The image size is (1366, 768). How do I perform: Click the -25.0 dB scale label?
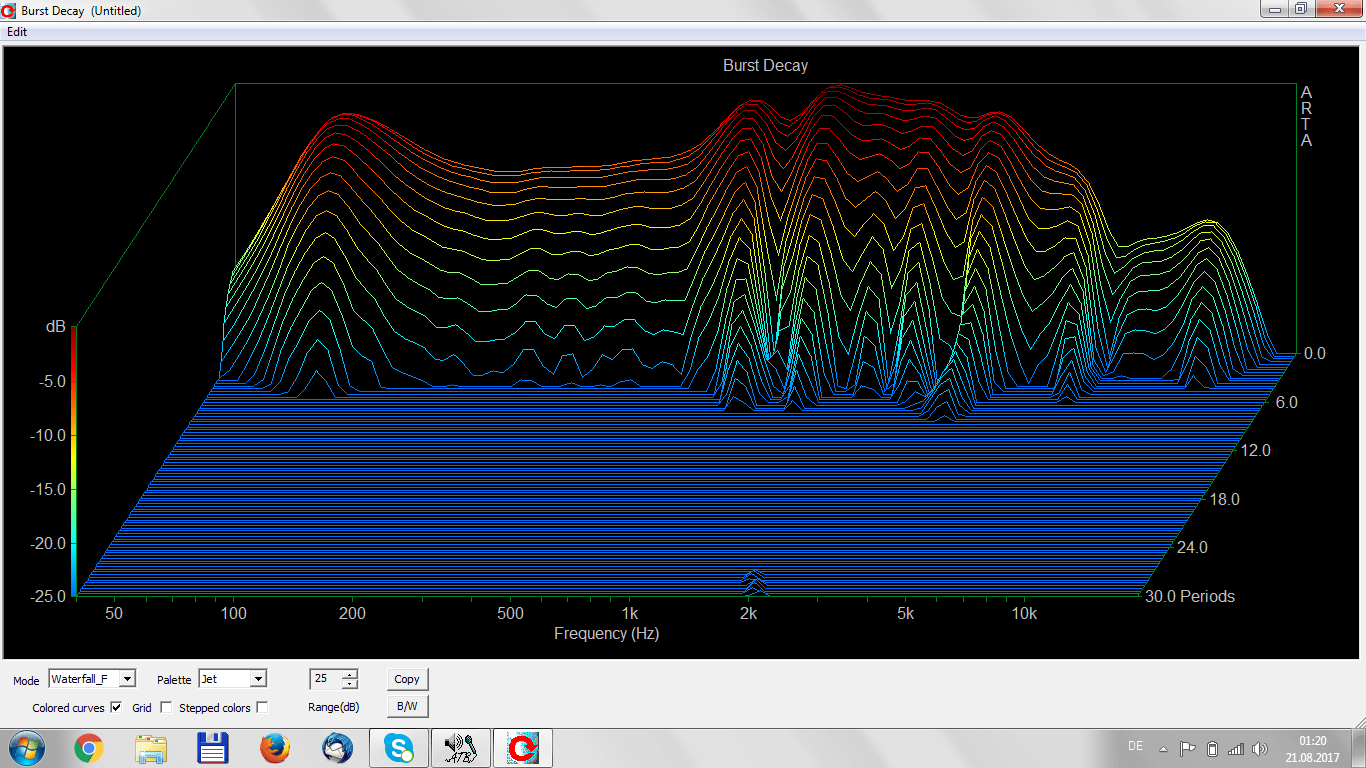49,596
